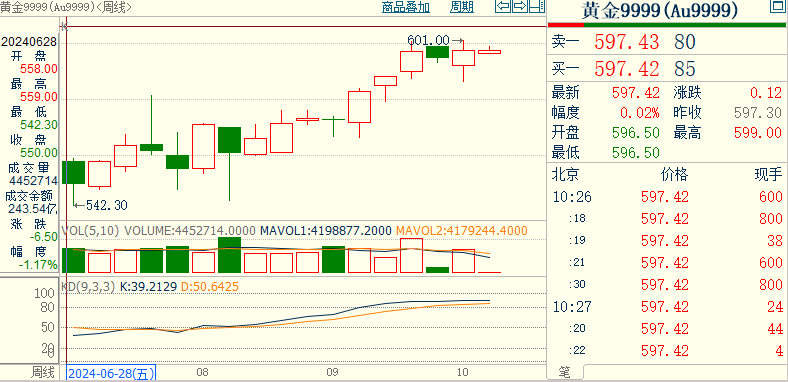Select the 10:26 tick row with 600 lots
This screenshot has width=788, height=382.
tap(667, 197)
